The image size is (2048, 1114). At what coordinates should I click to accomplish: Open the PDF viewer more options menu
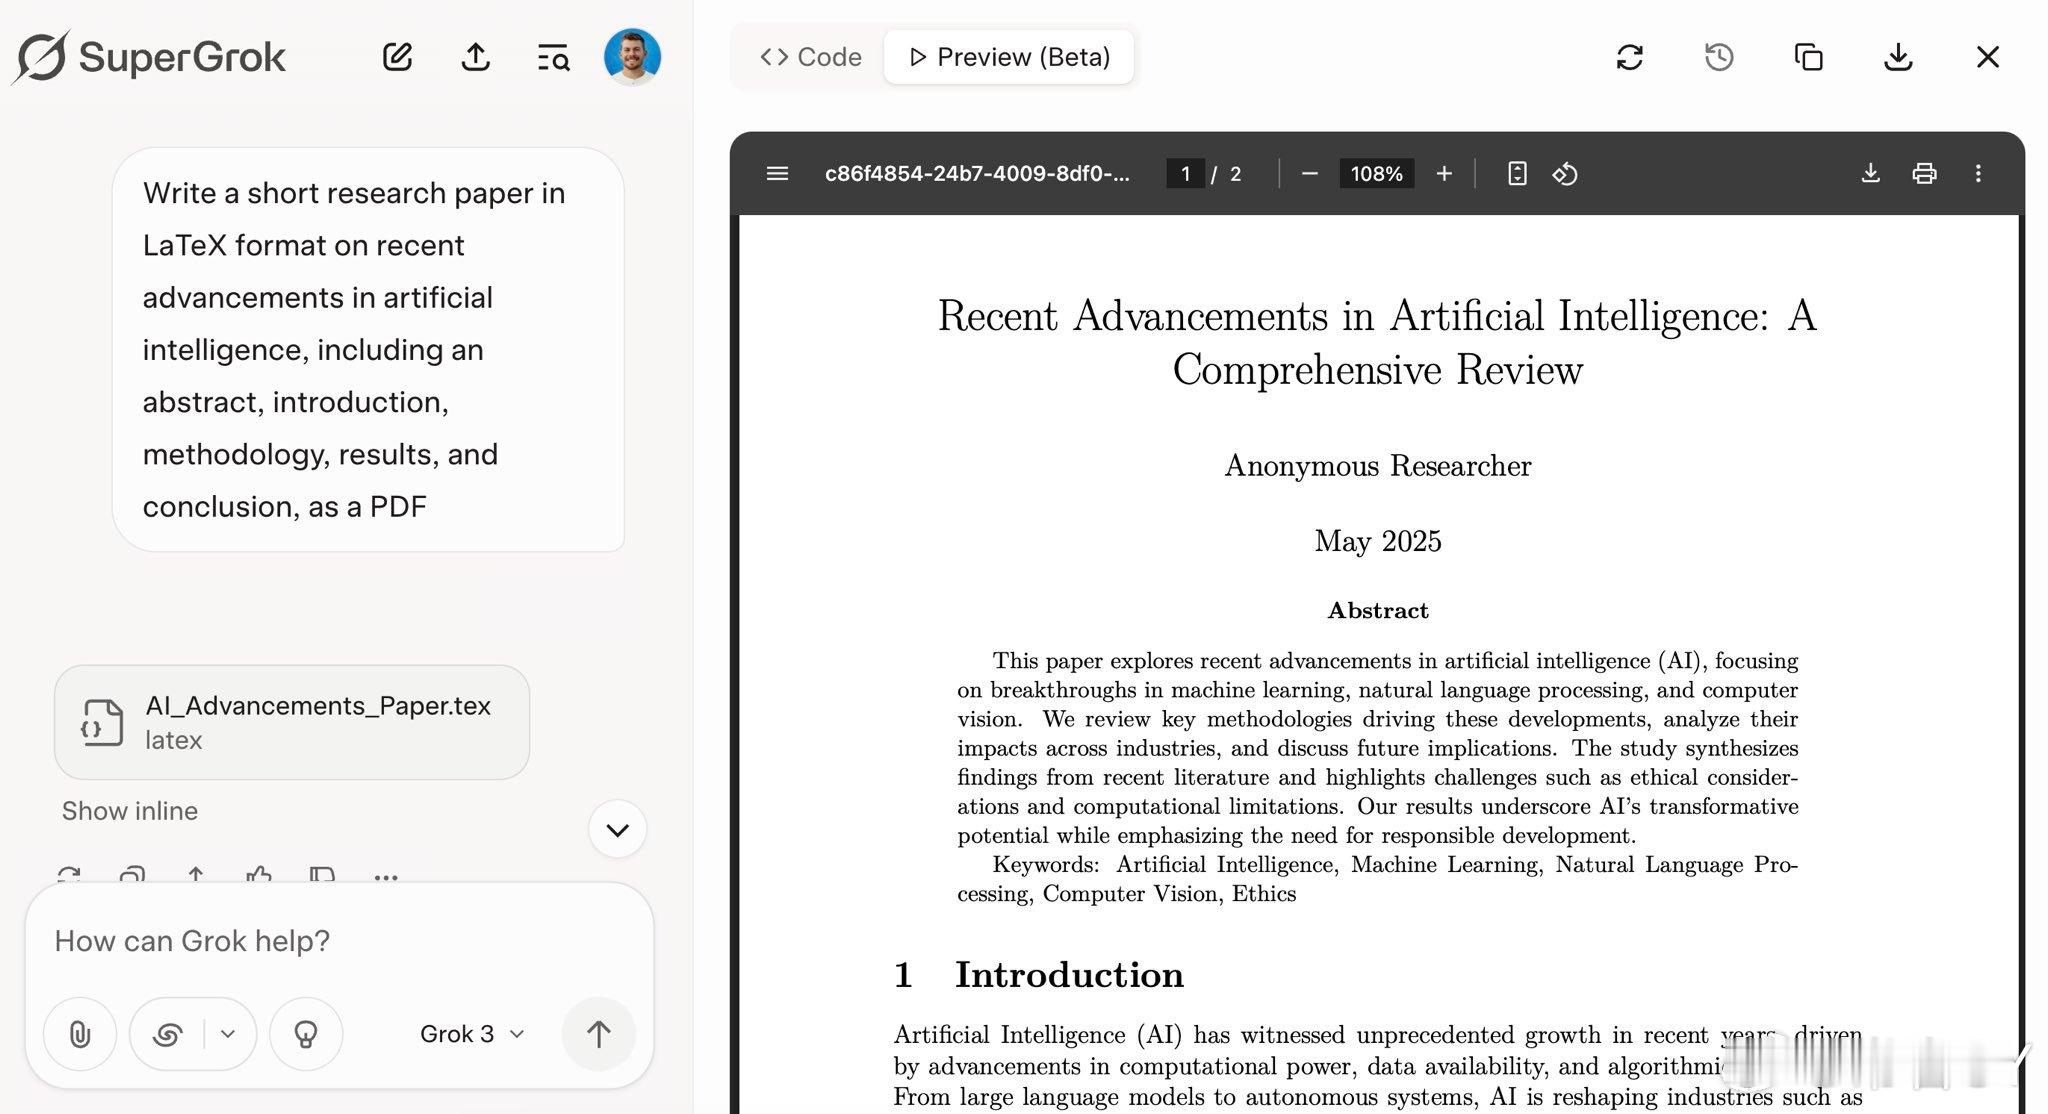pyautogui.click(x=1978, y=174)
